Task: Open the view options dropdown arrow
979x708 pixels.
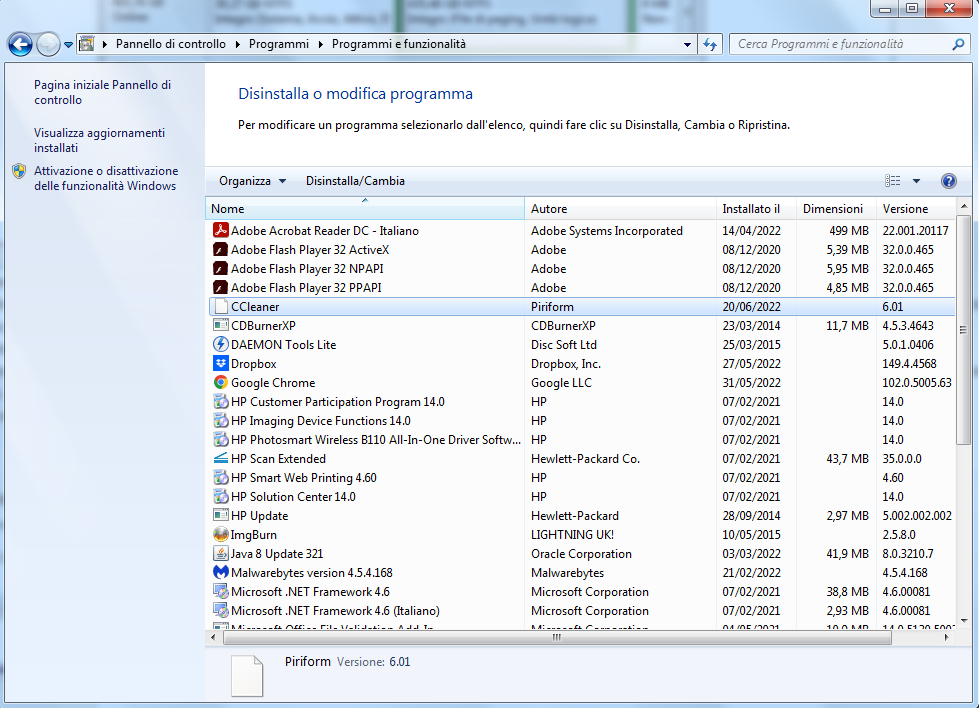Action: pos(916,181)
